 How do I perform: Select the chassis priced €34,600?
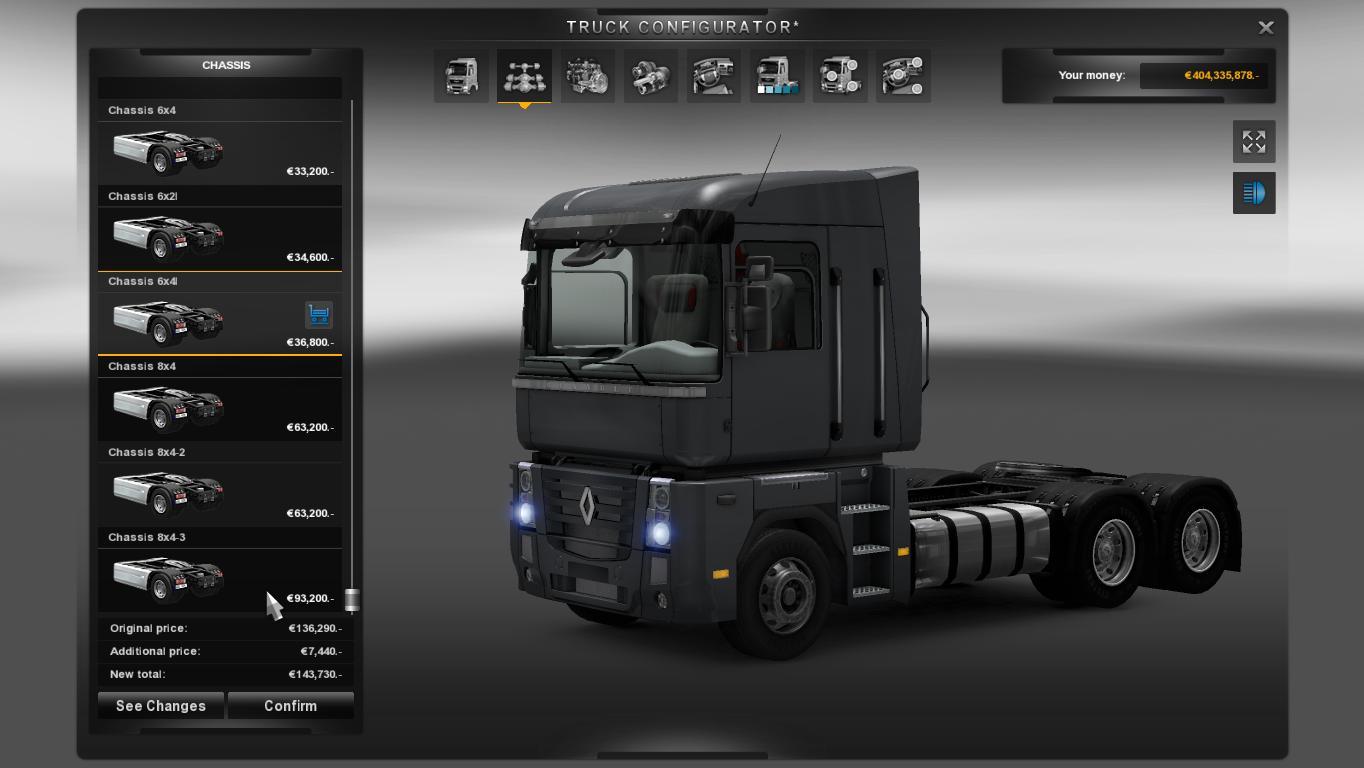click(x=219, y=237)
